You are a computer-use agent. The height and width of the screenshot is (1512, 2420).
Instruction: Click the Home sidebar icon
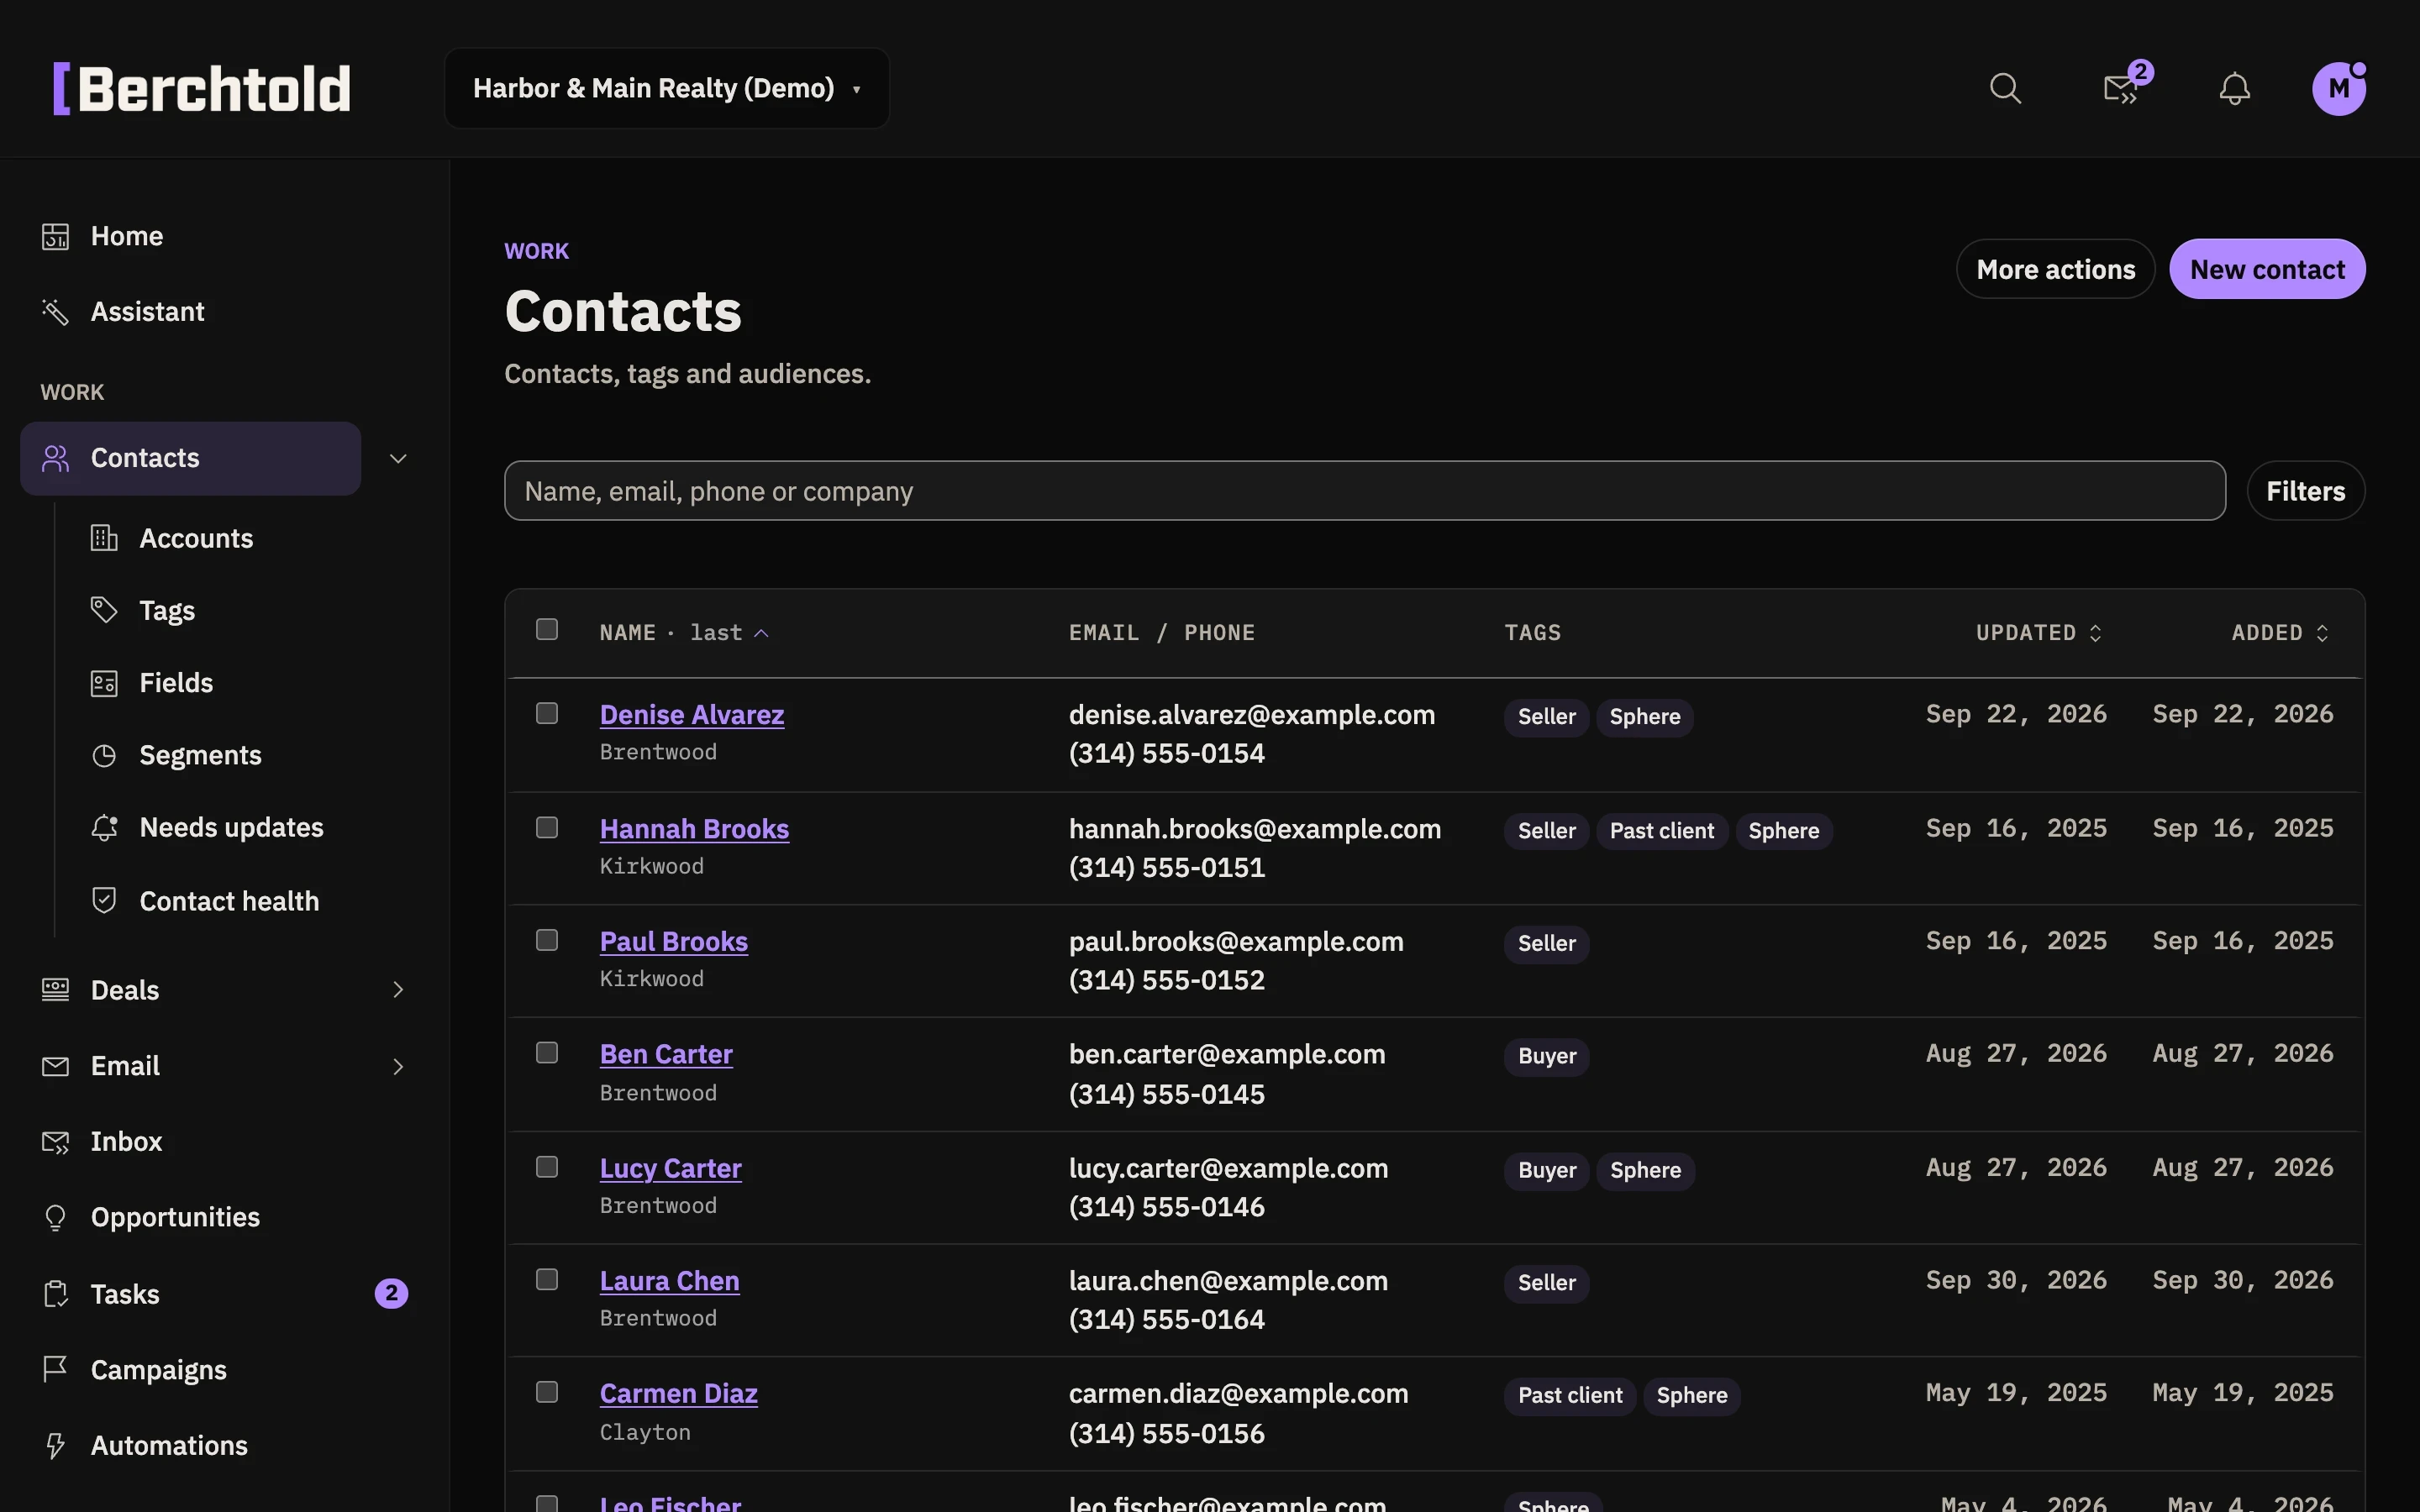(55, 236)
